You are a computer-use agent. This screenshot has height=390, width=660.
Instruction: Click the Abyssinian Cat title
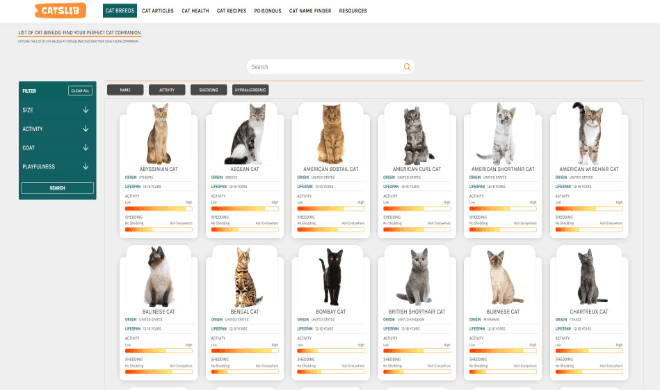click(x=159, y=169)
